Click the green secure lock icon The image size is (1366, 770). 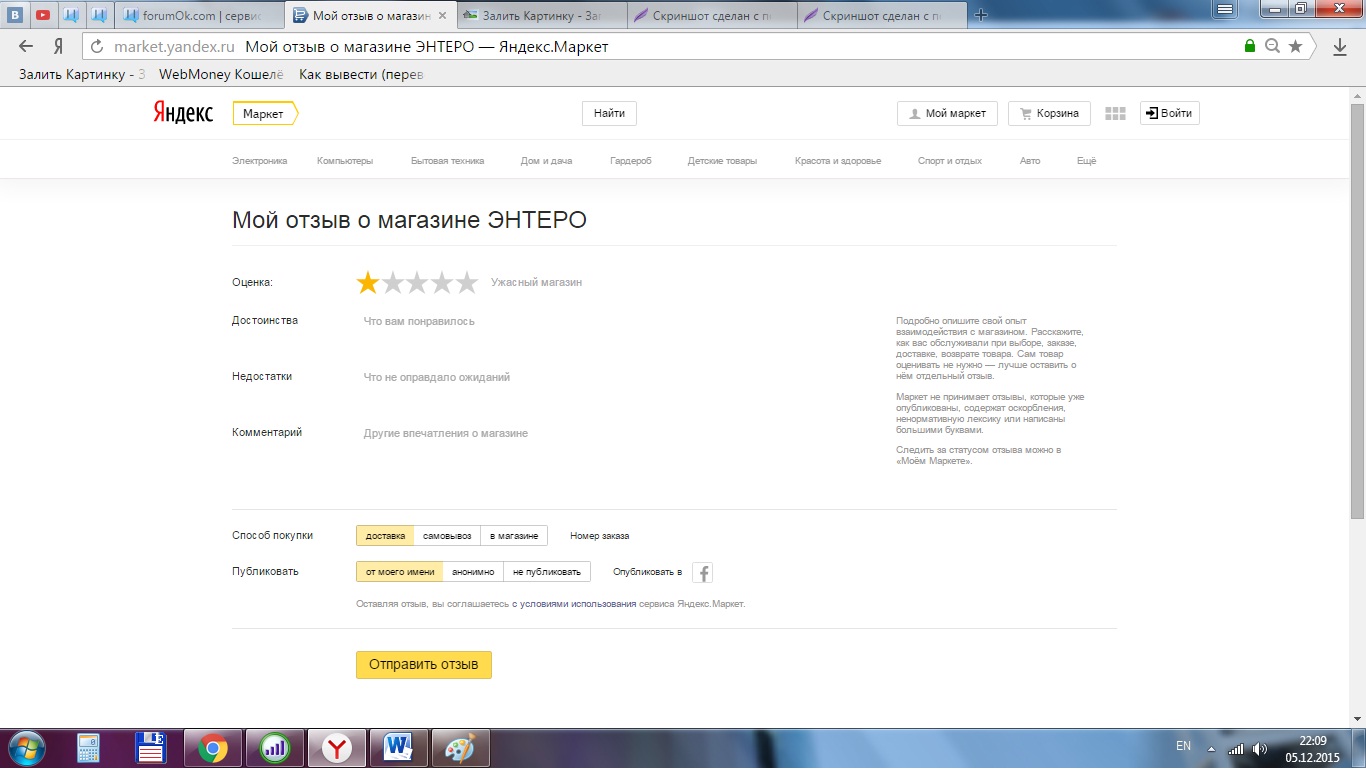pyautogui.click(x=1250, y=46)
